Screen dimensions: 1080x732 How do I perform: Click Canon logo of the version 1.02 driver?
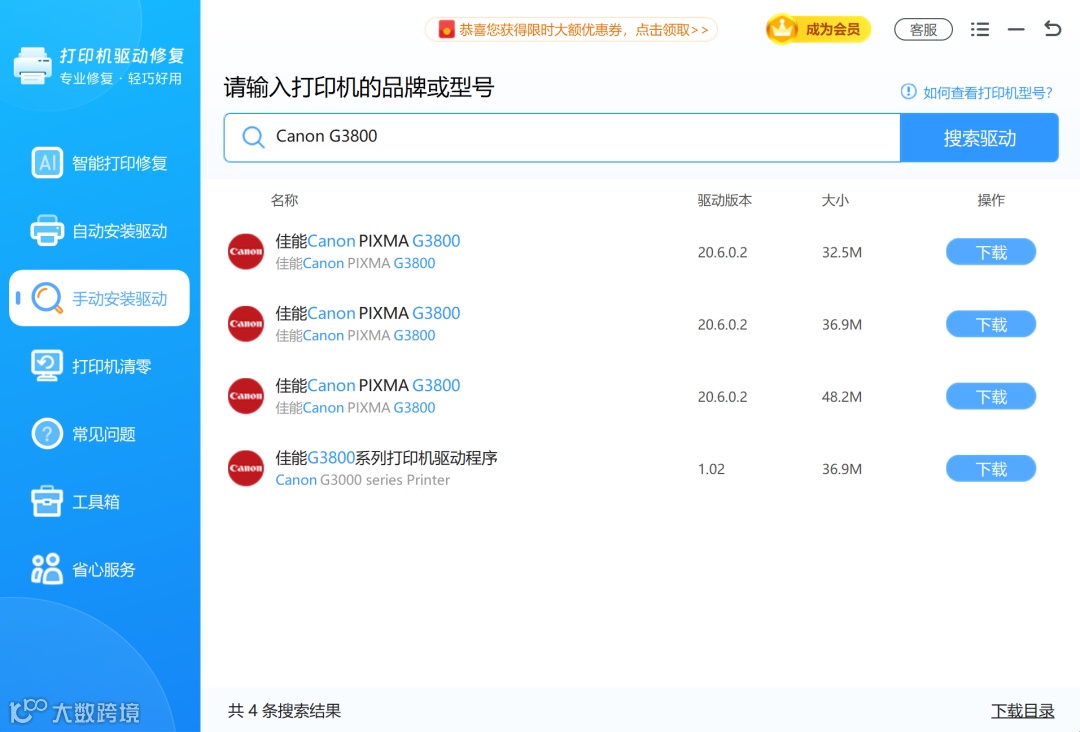point(246,468)
